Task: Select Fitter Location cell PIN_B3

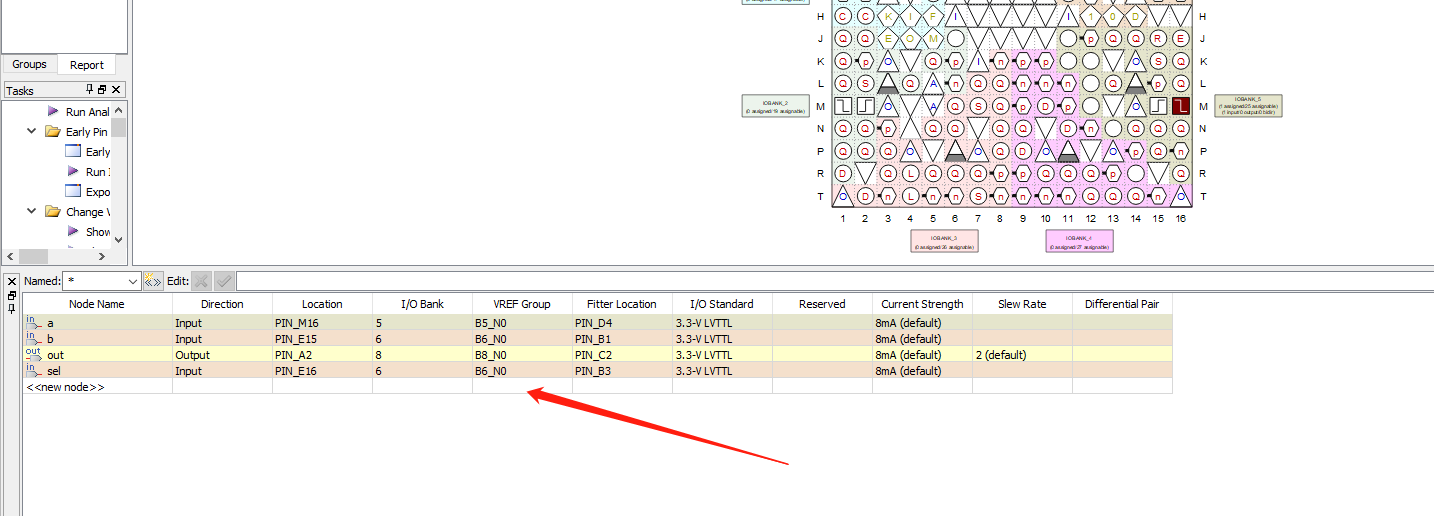Action: point(622,371)
